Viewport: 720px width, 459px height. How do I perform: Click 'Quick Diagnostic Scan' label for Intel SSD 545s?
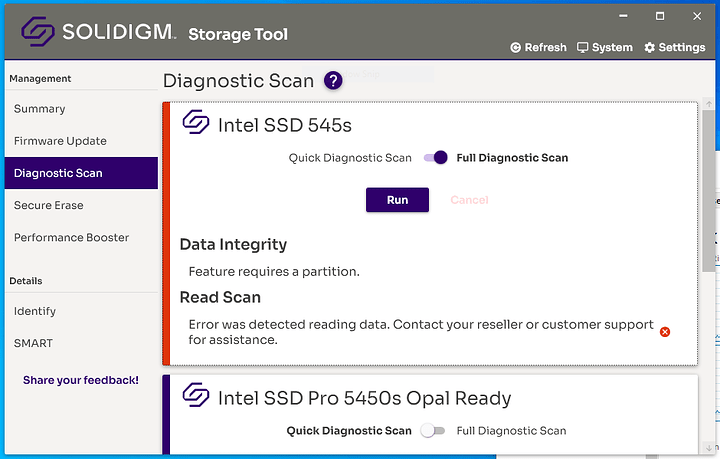(x=350, y=158)
